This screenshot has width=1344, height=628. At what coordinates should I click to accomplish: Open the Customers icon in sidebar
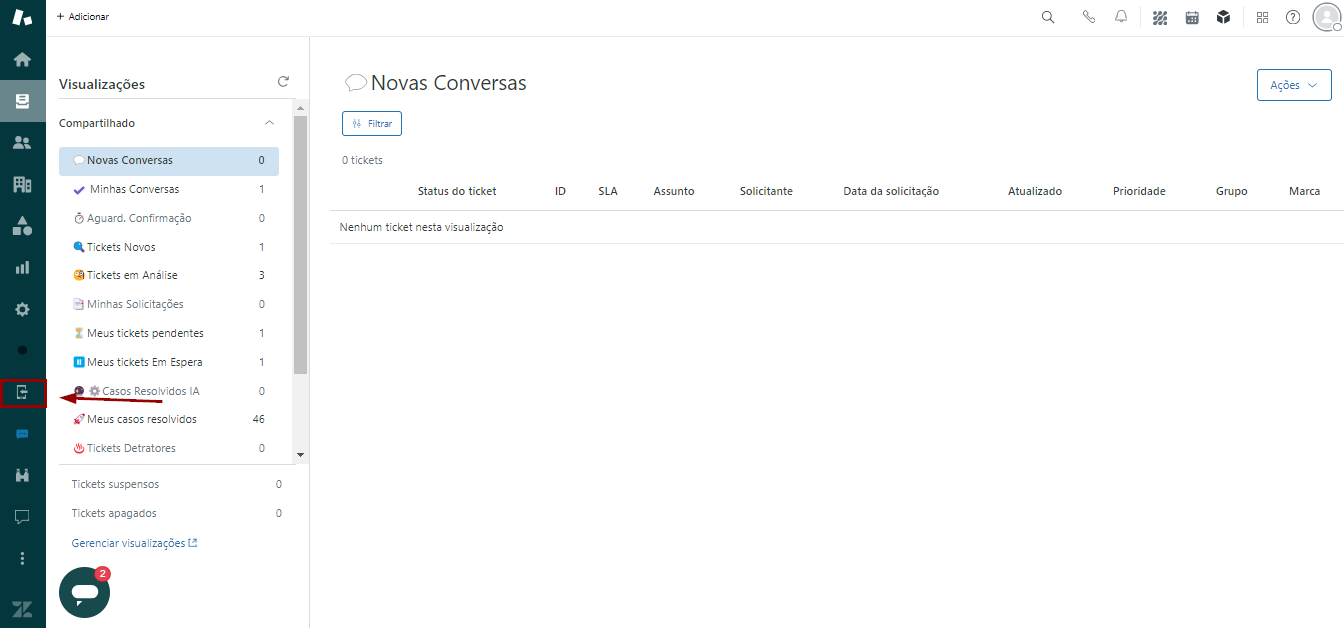pyautogui.click(x=22, y=142)
